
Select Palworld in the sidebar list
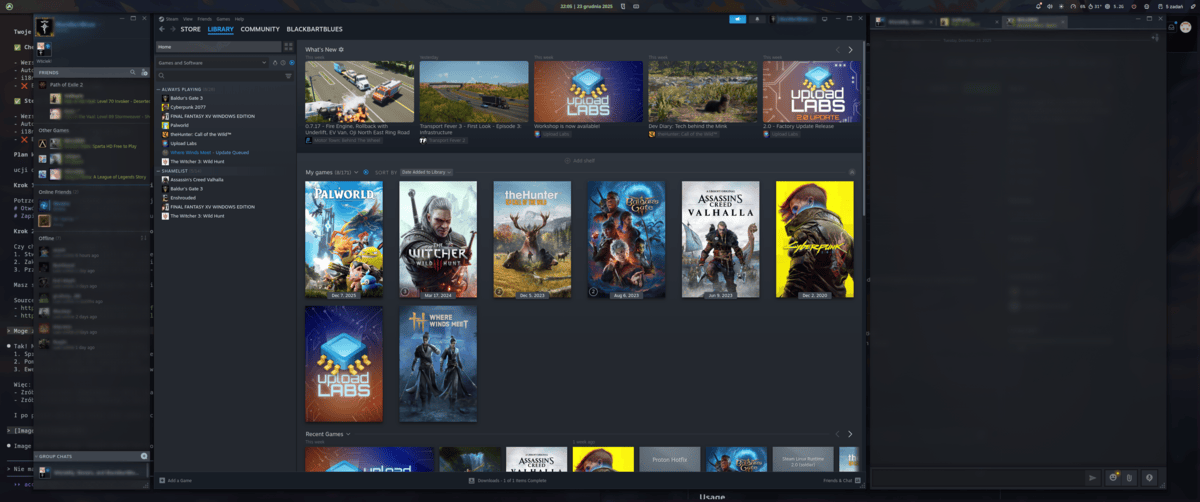tap(179, 125)
